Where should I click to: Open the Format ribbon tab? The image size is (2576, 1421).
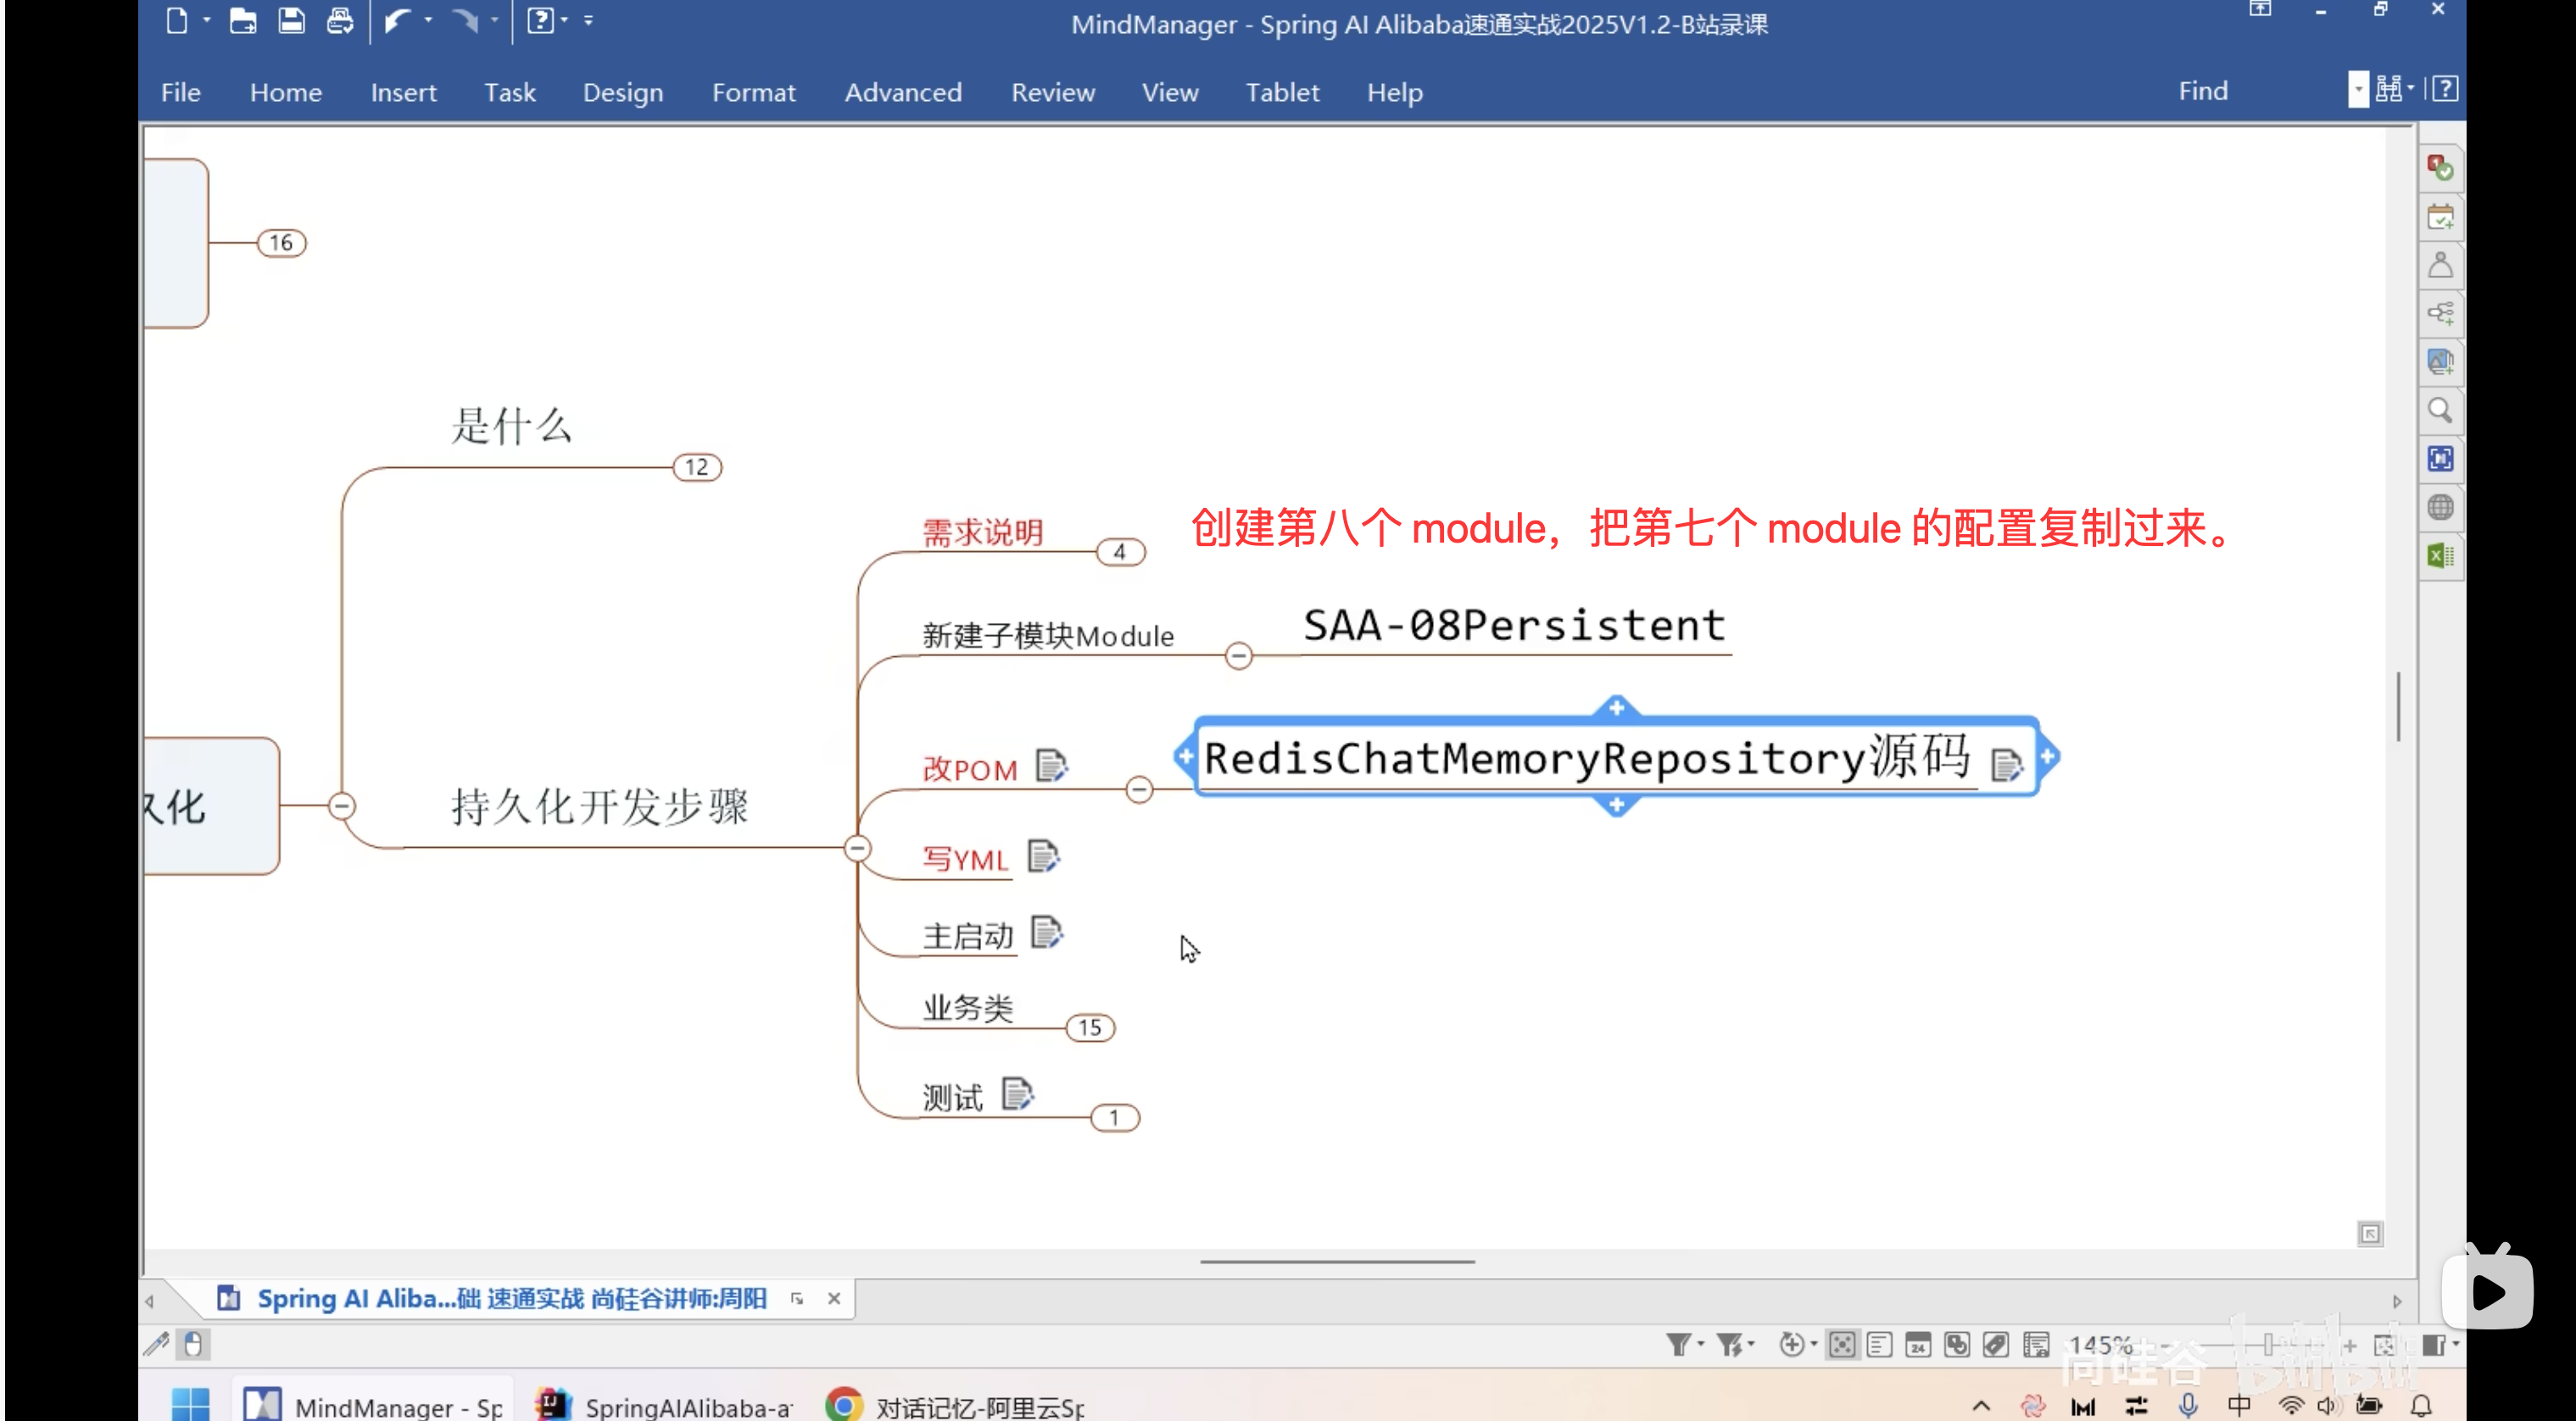coord(754,92)
